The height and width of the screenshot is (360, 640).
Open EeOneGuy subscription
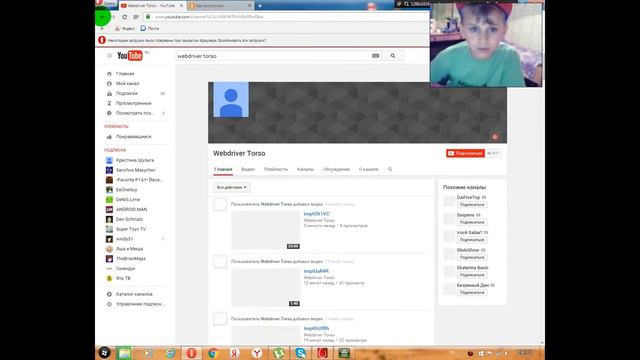click(127, 190)
